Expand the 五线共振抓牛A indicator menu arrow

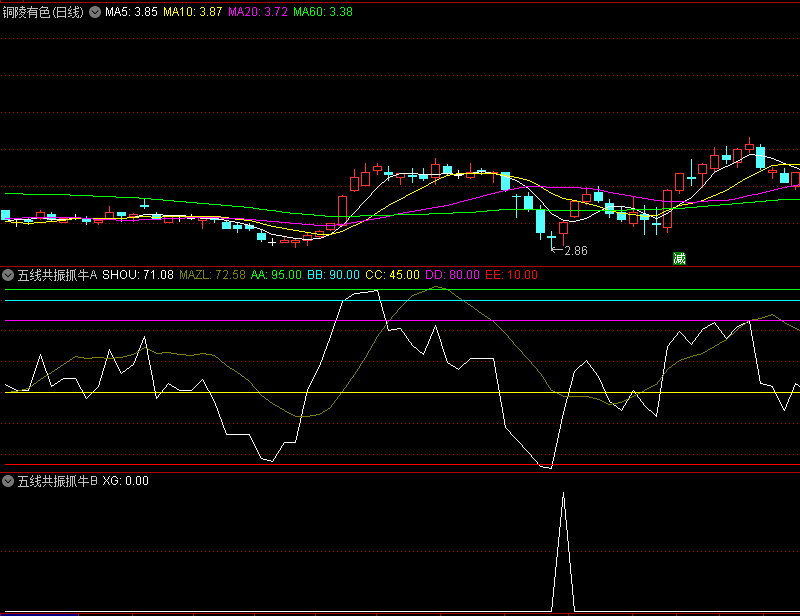pyautogui.click(x=8, y=274)
